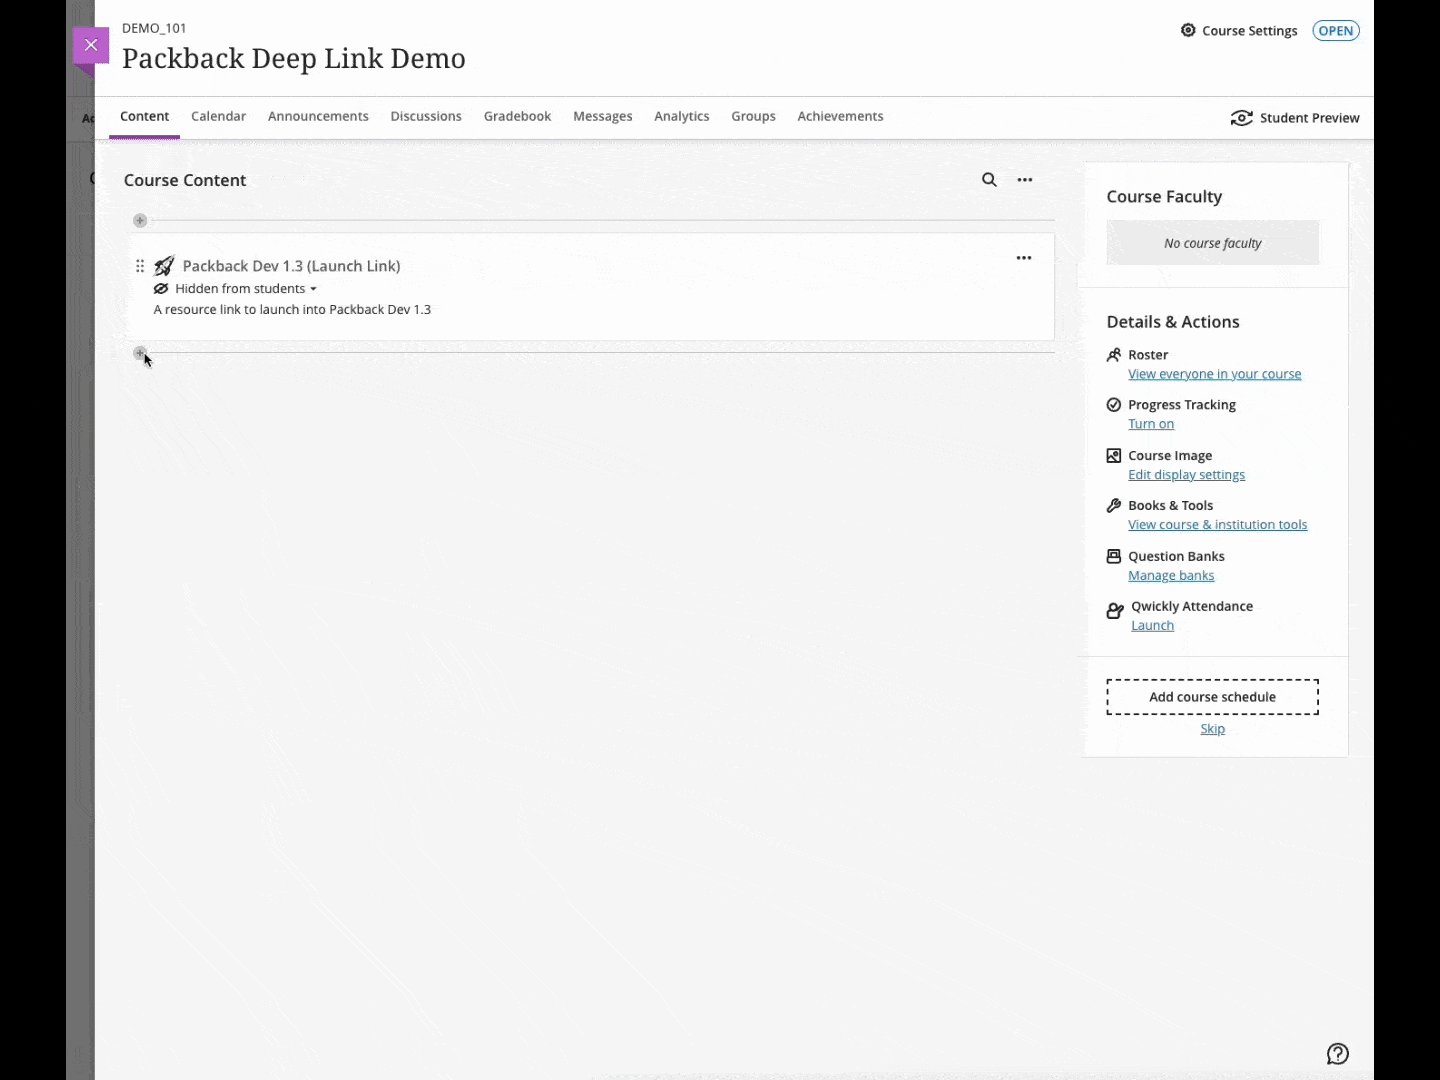Go to the Announcements tab
Image resolution: width=1440 pixels, height=1080 pixels.
[x=318, y=117]
